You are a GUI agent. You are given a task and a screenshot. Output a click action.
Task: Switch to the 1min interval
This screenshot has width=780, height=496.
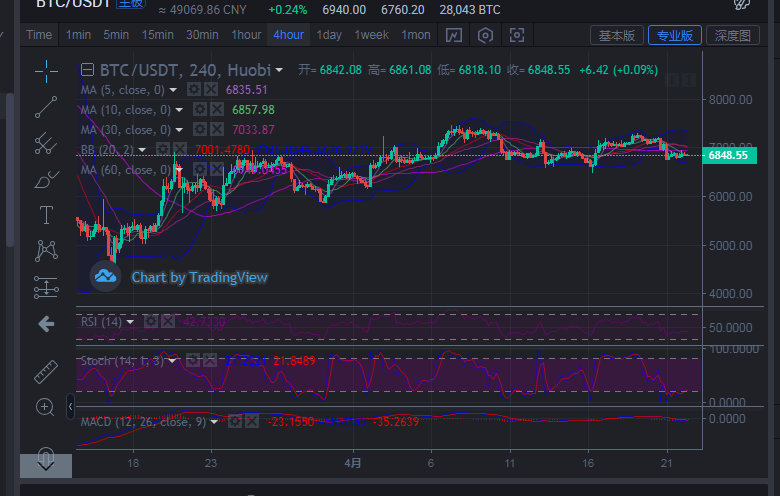point(79,35)
